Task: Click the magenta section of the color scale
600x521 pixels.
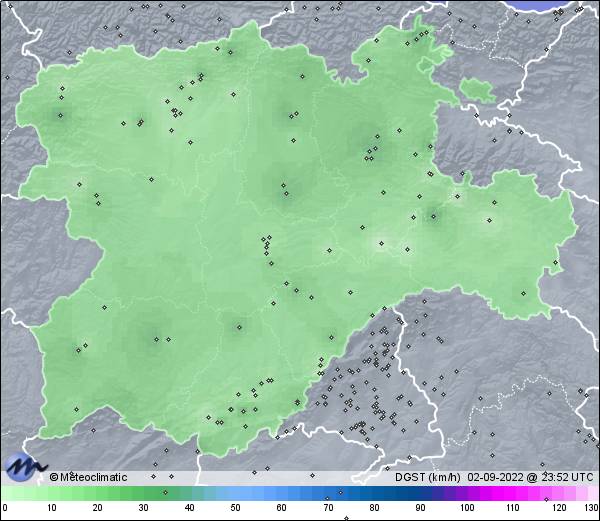Action: 509,493
